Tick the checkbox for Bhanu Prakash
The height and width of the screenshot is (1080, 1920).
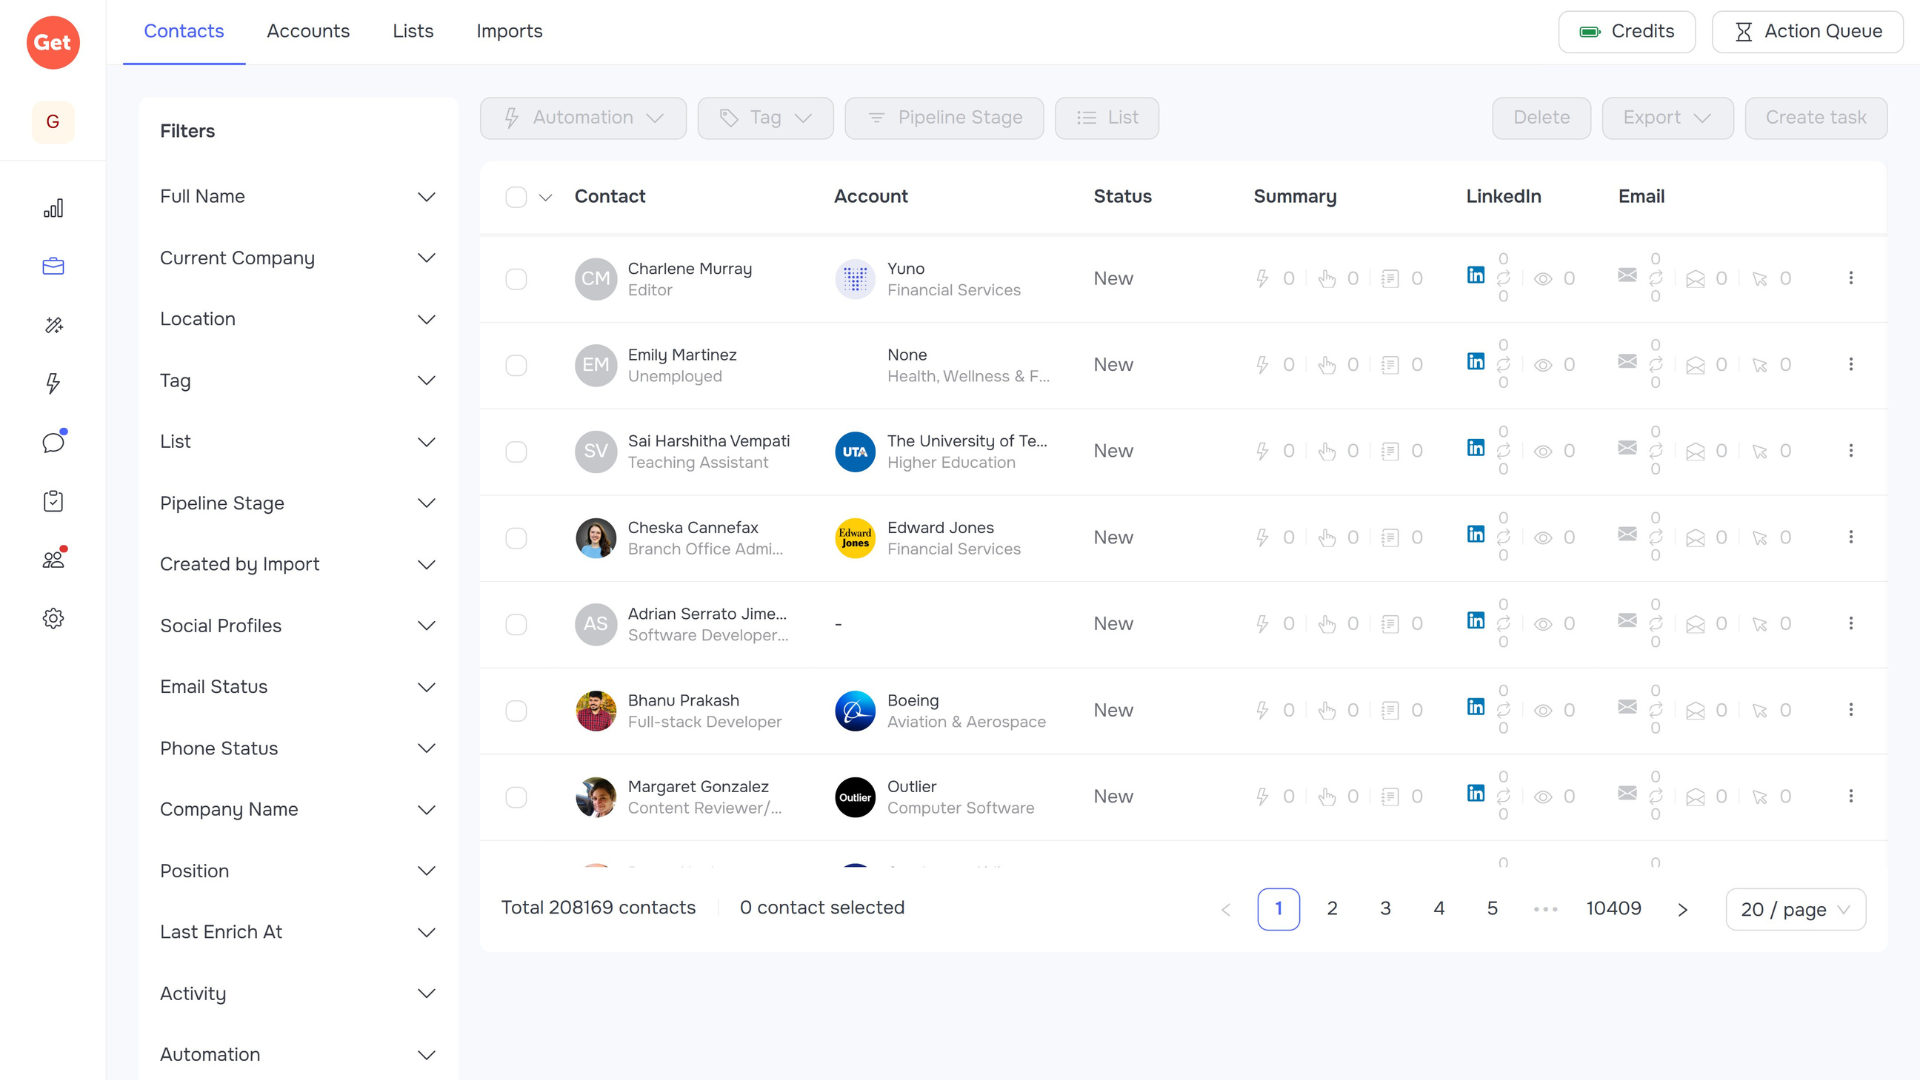coord(516,711)
